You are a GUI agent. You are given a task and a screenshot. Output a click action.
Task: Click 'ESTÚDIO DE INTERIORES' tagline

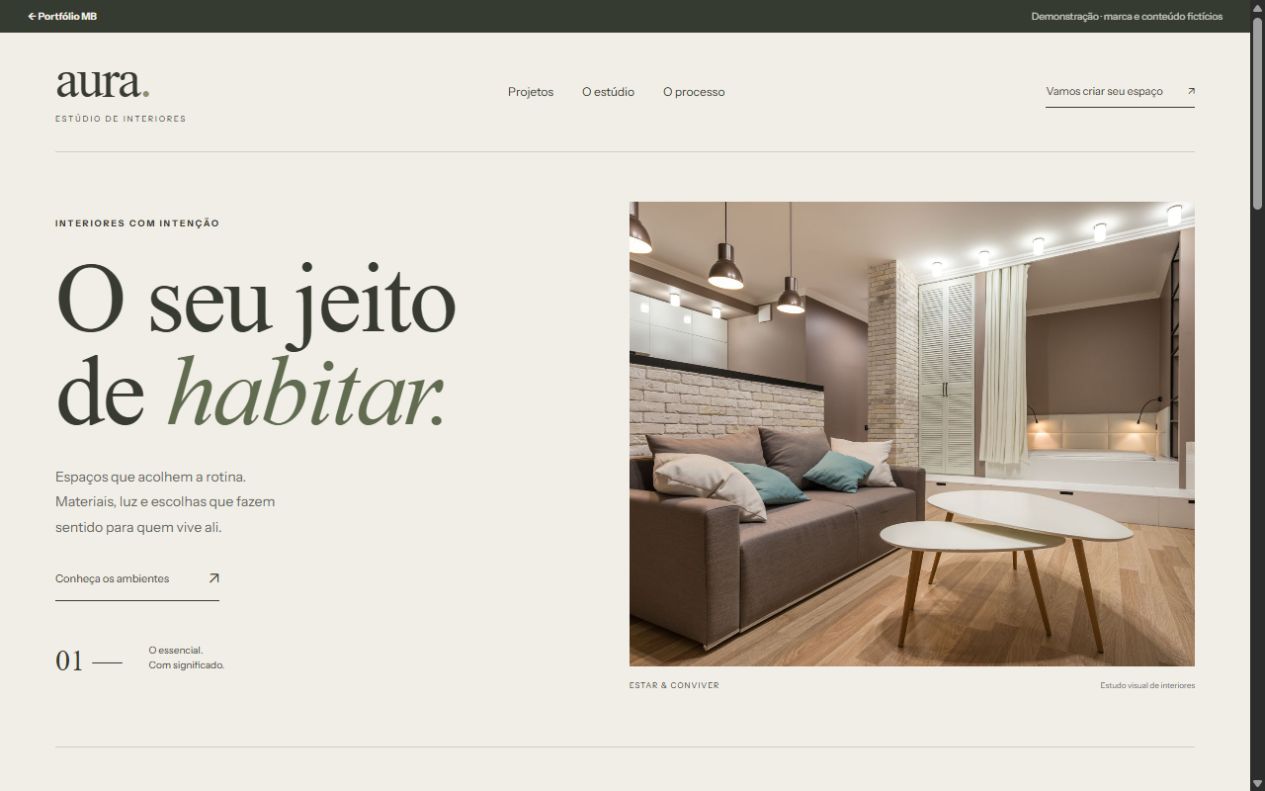coord(120,119)
